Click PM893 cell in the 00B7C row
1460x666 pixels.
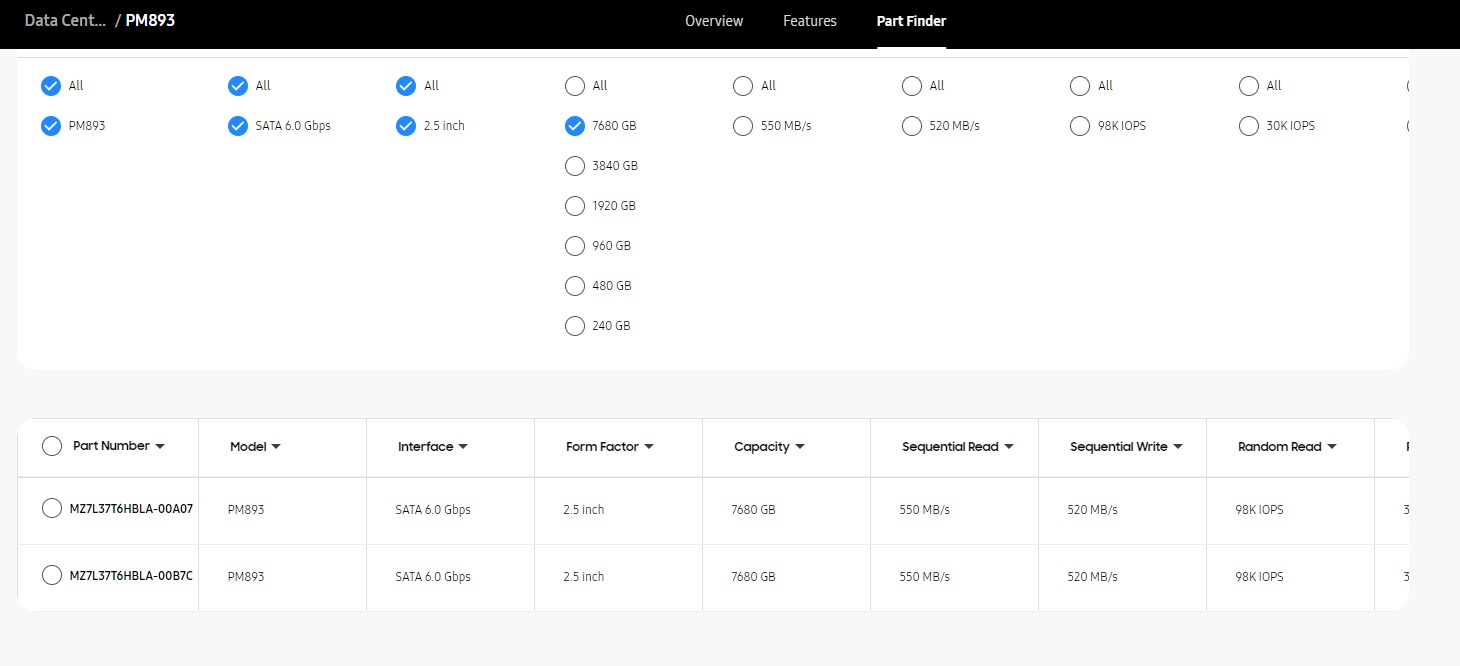click(246, 577)
